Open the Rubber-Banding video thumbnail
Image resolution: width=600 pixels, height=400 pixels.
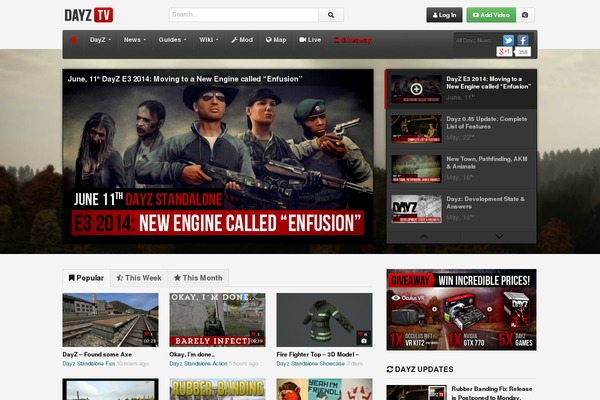(x=217, y=389)
